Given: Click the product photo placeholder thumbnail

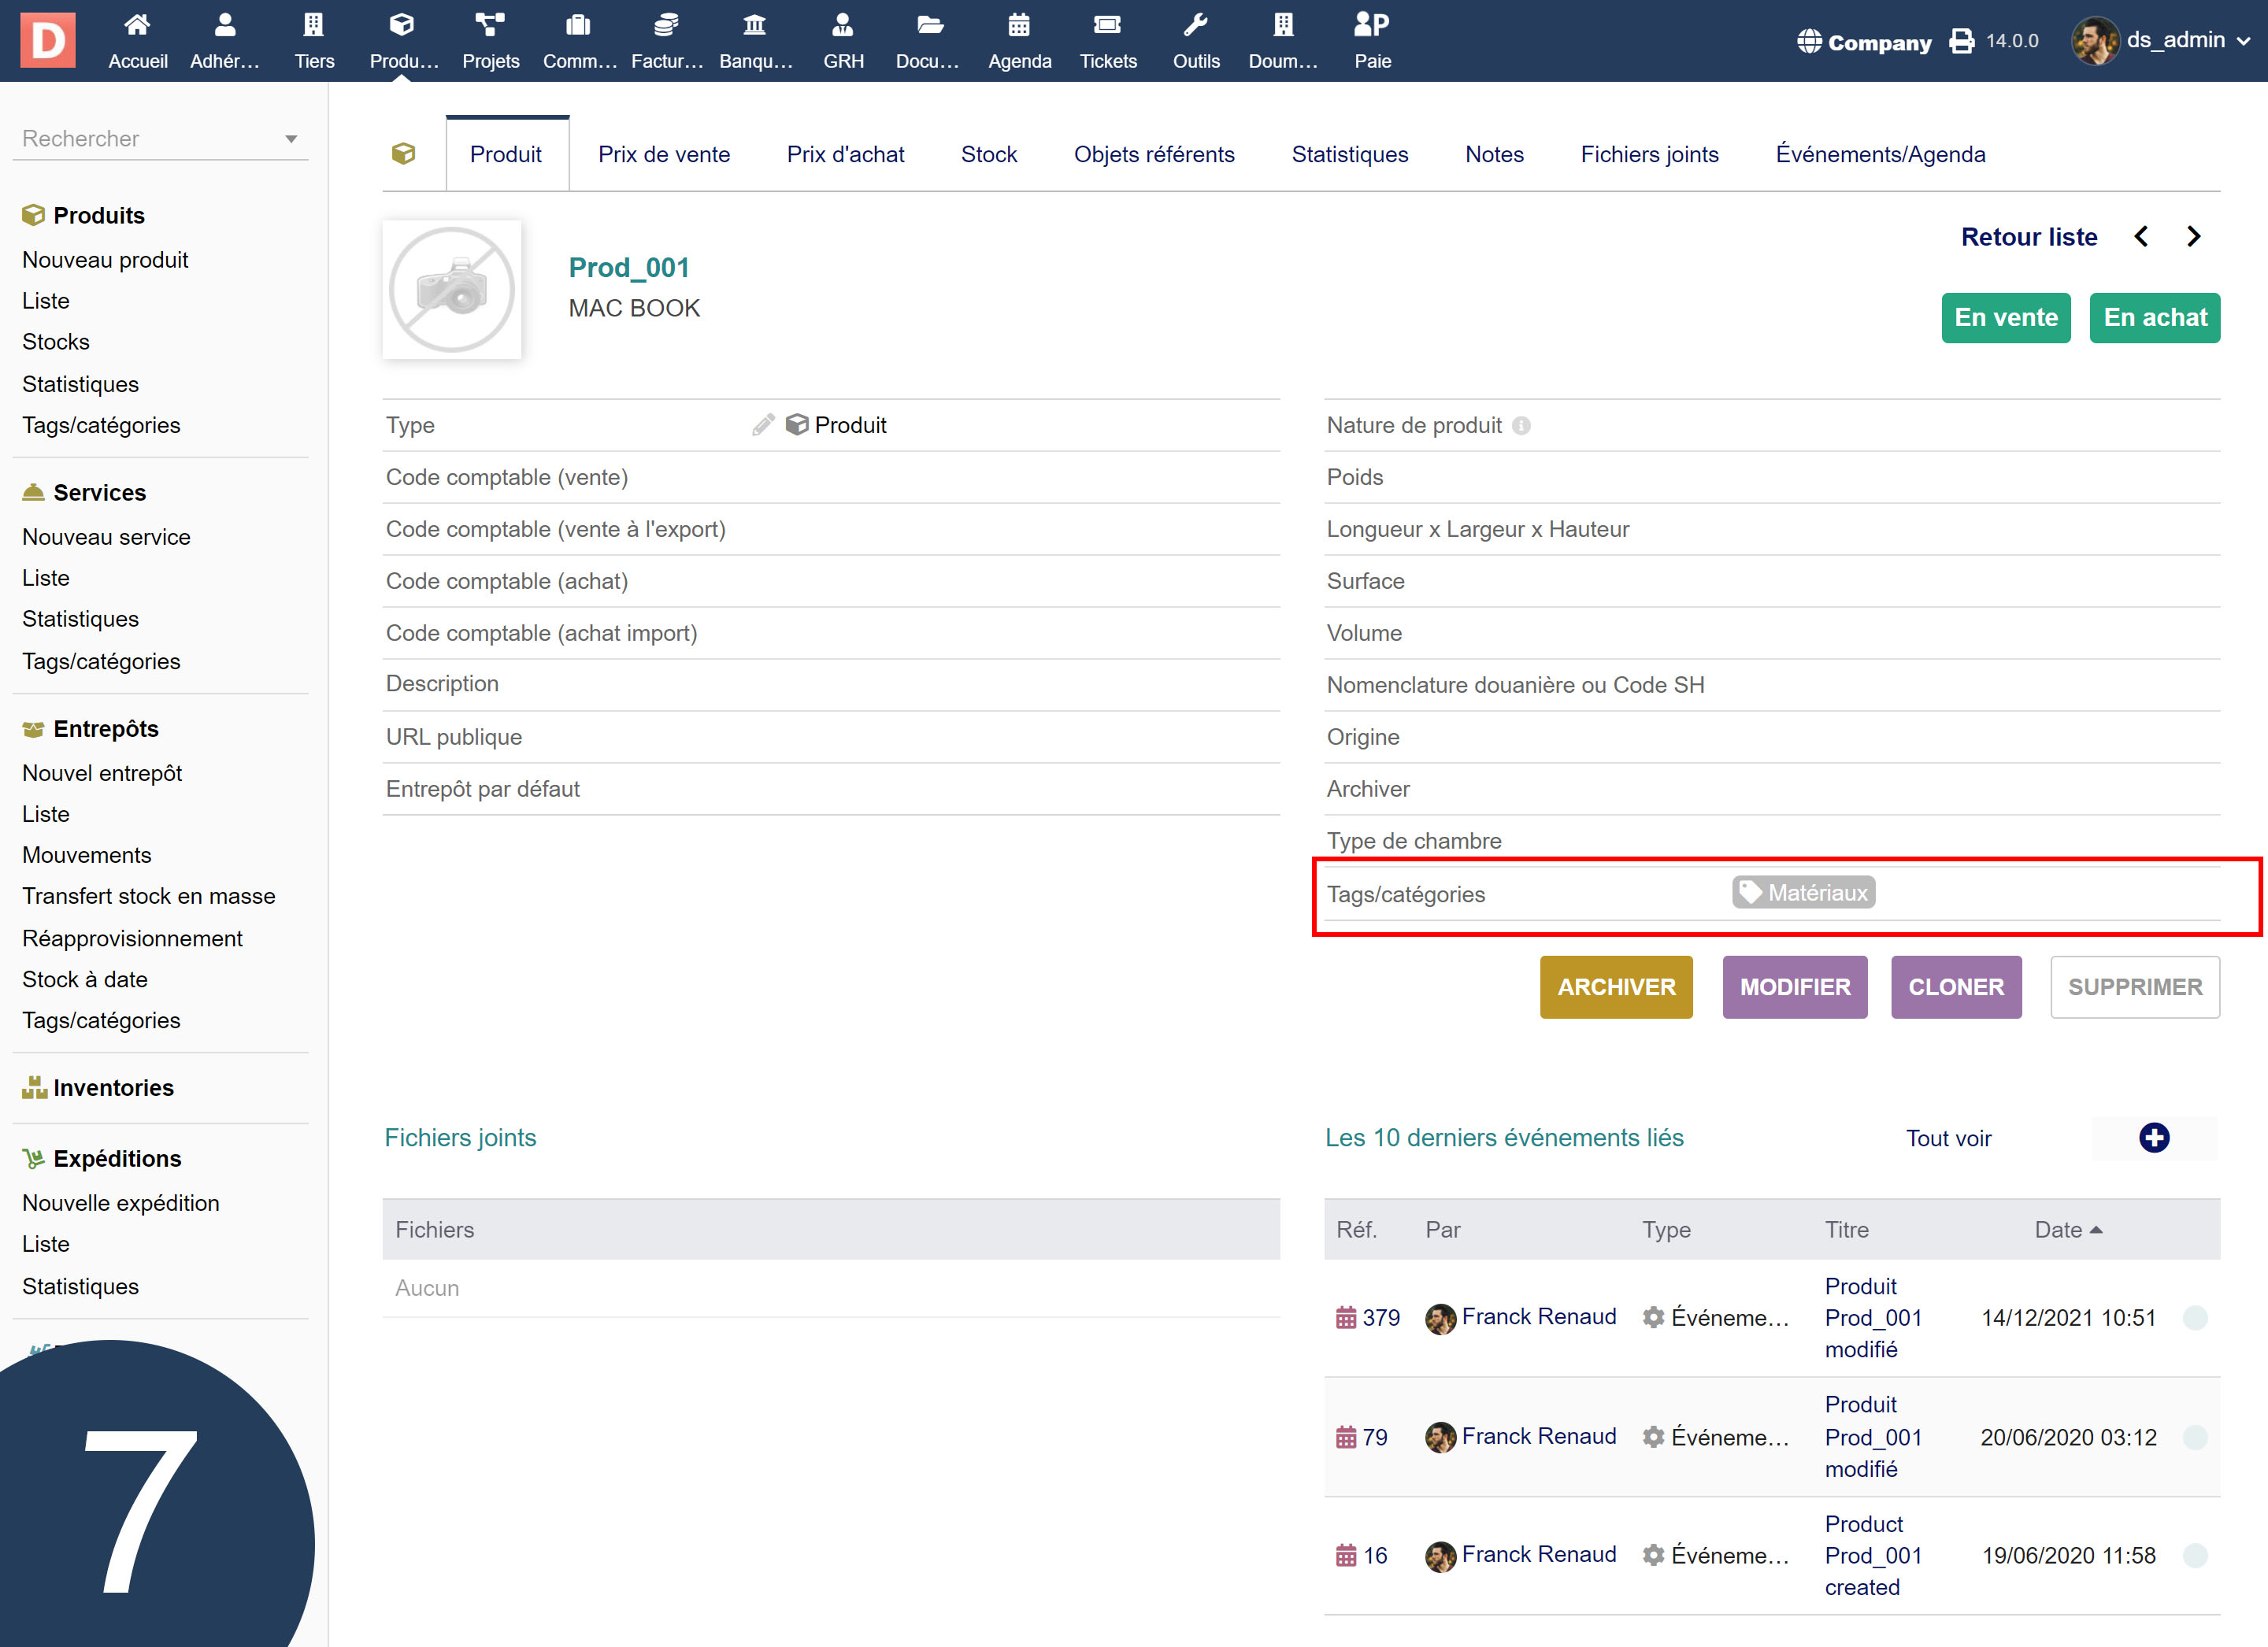Looking at the screenshot, I should [452, 290].
